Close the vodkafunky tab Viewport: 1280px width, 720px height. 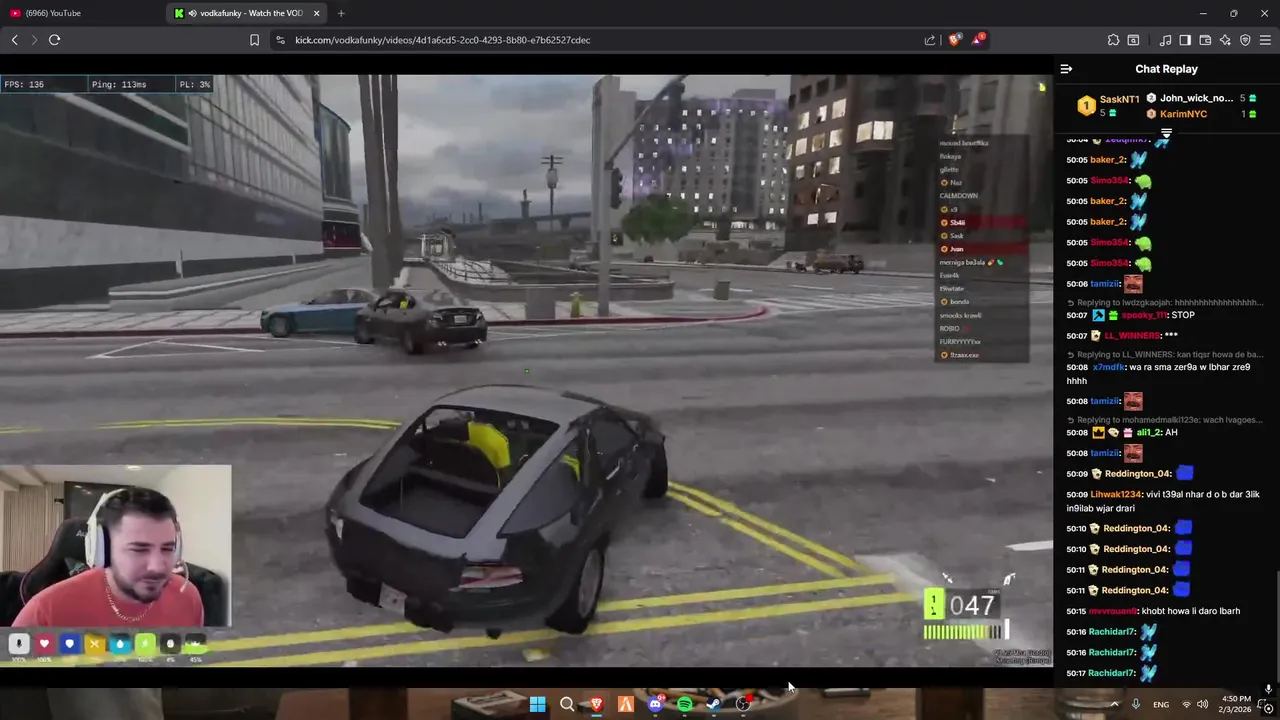pos(317,13)
